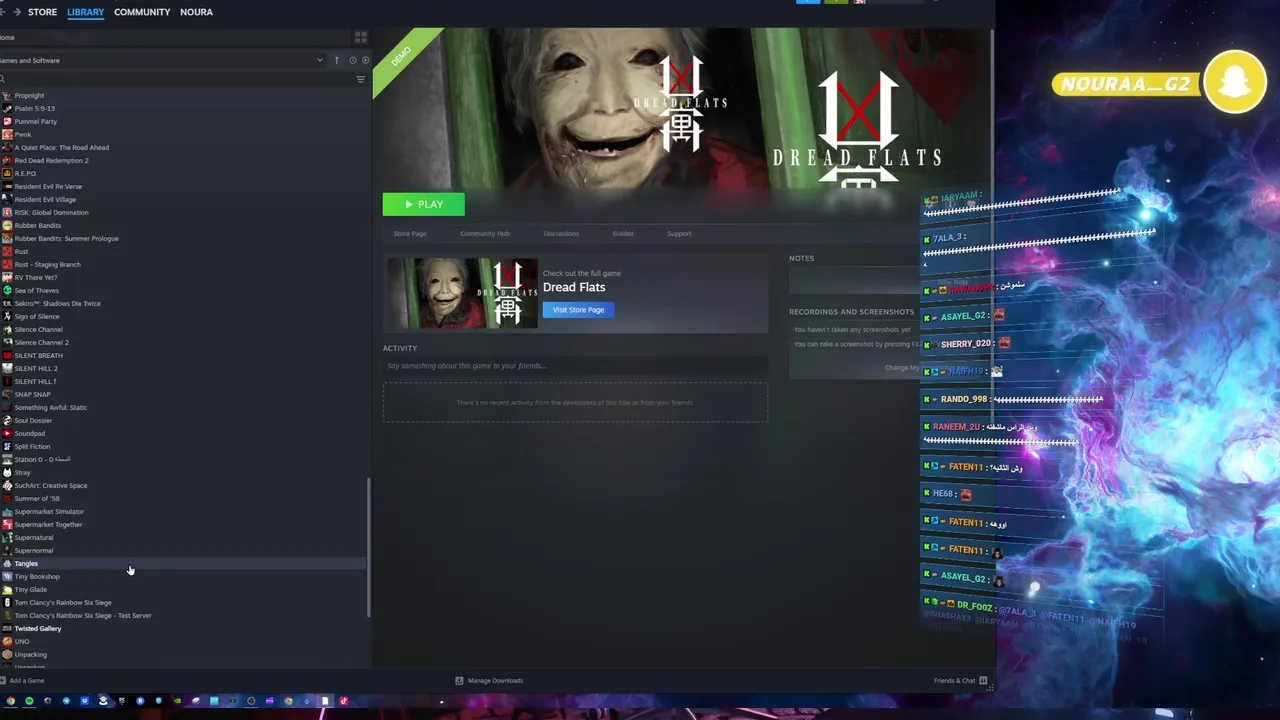1280x720 pixels.
Task: Switch to the LIBRARY tab
Action: (x=85, y=12)
